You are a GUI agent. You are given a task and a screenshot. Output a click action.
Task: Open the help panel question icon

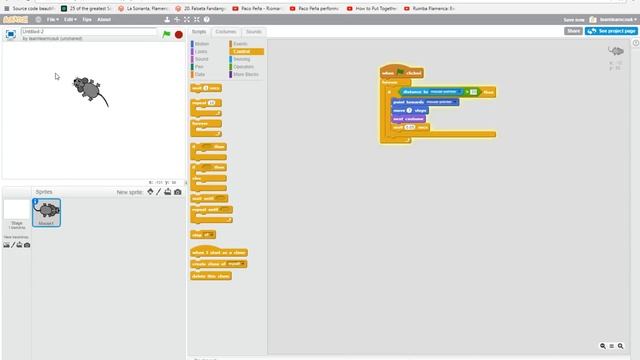point(636,43)
